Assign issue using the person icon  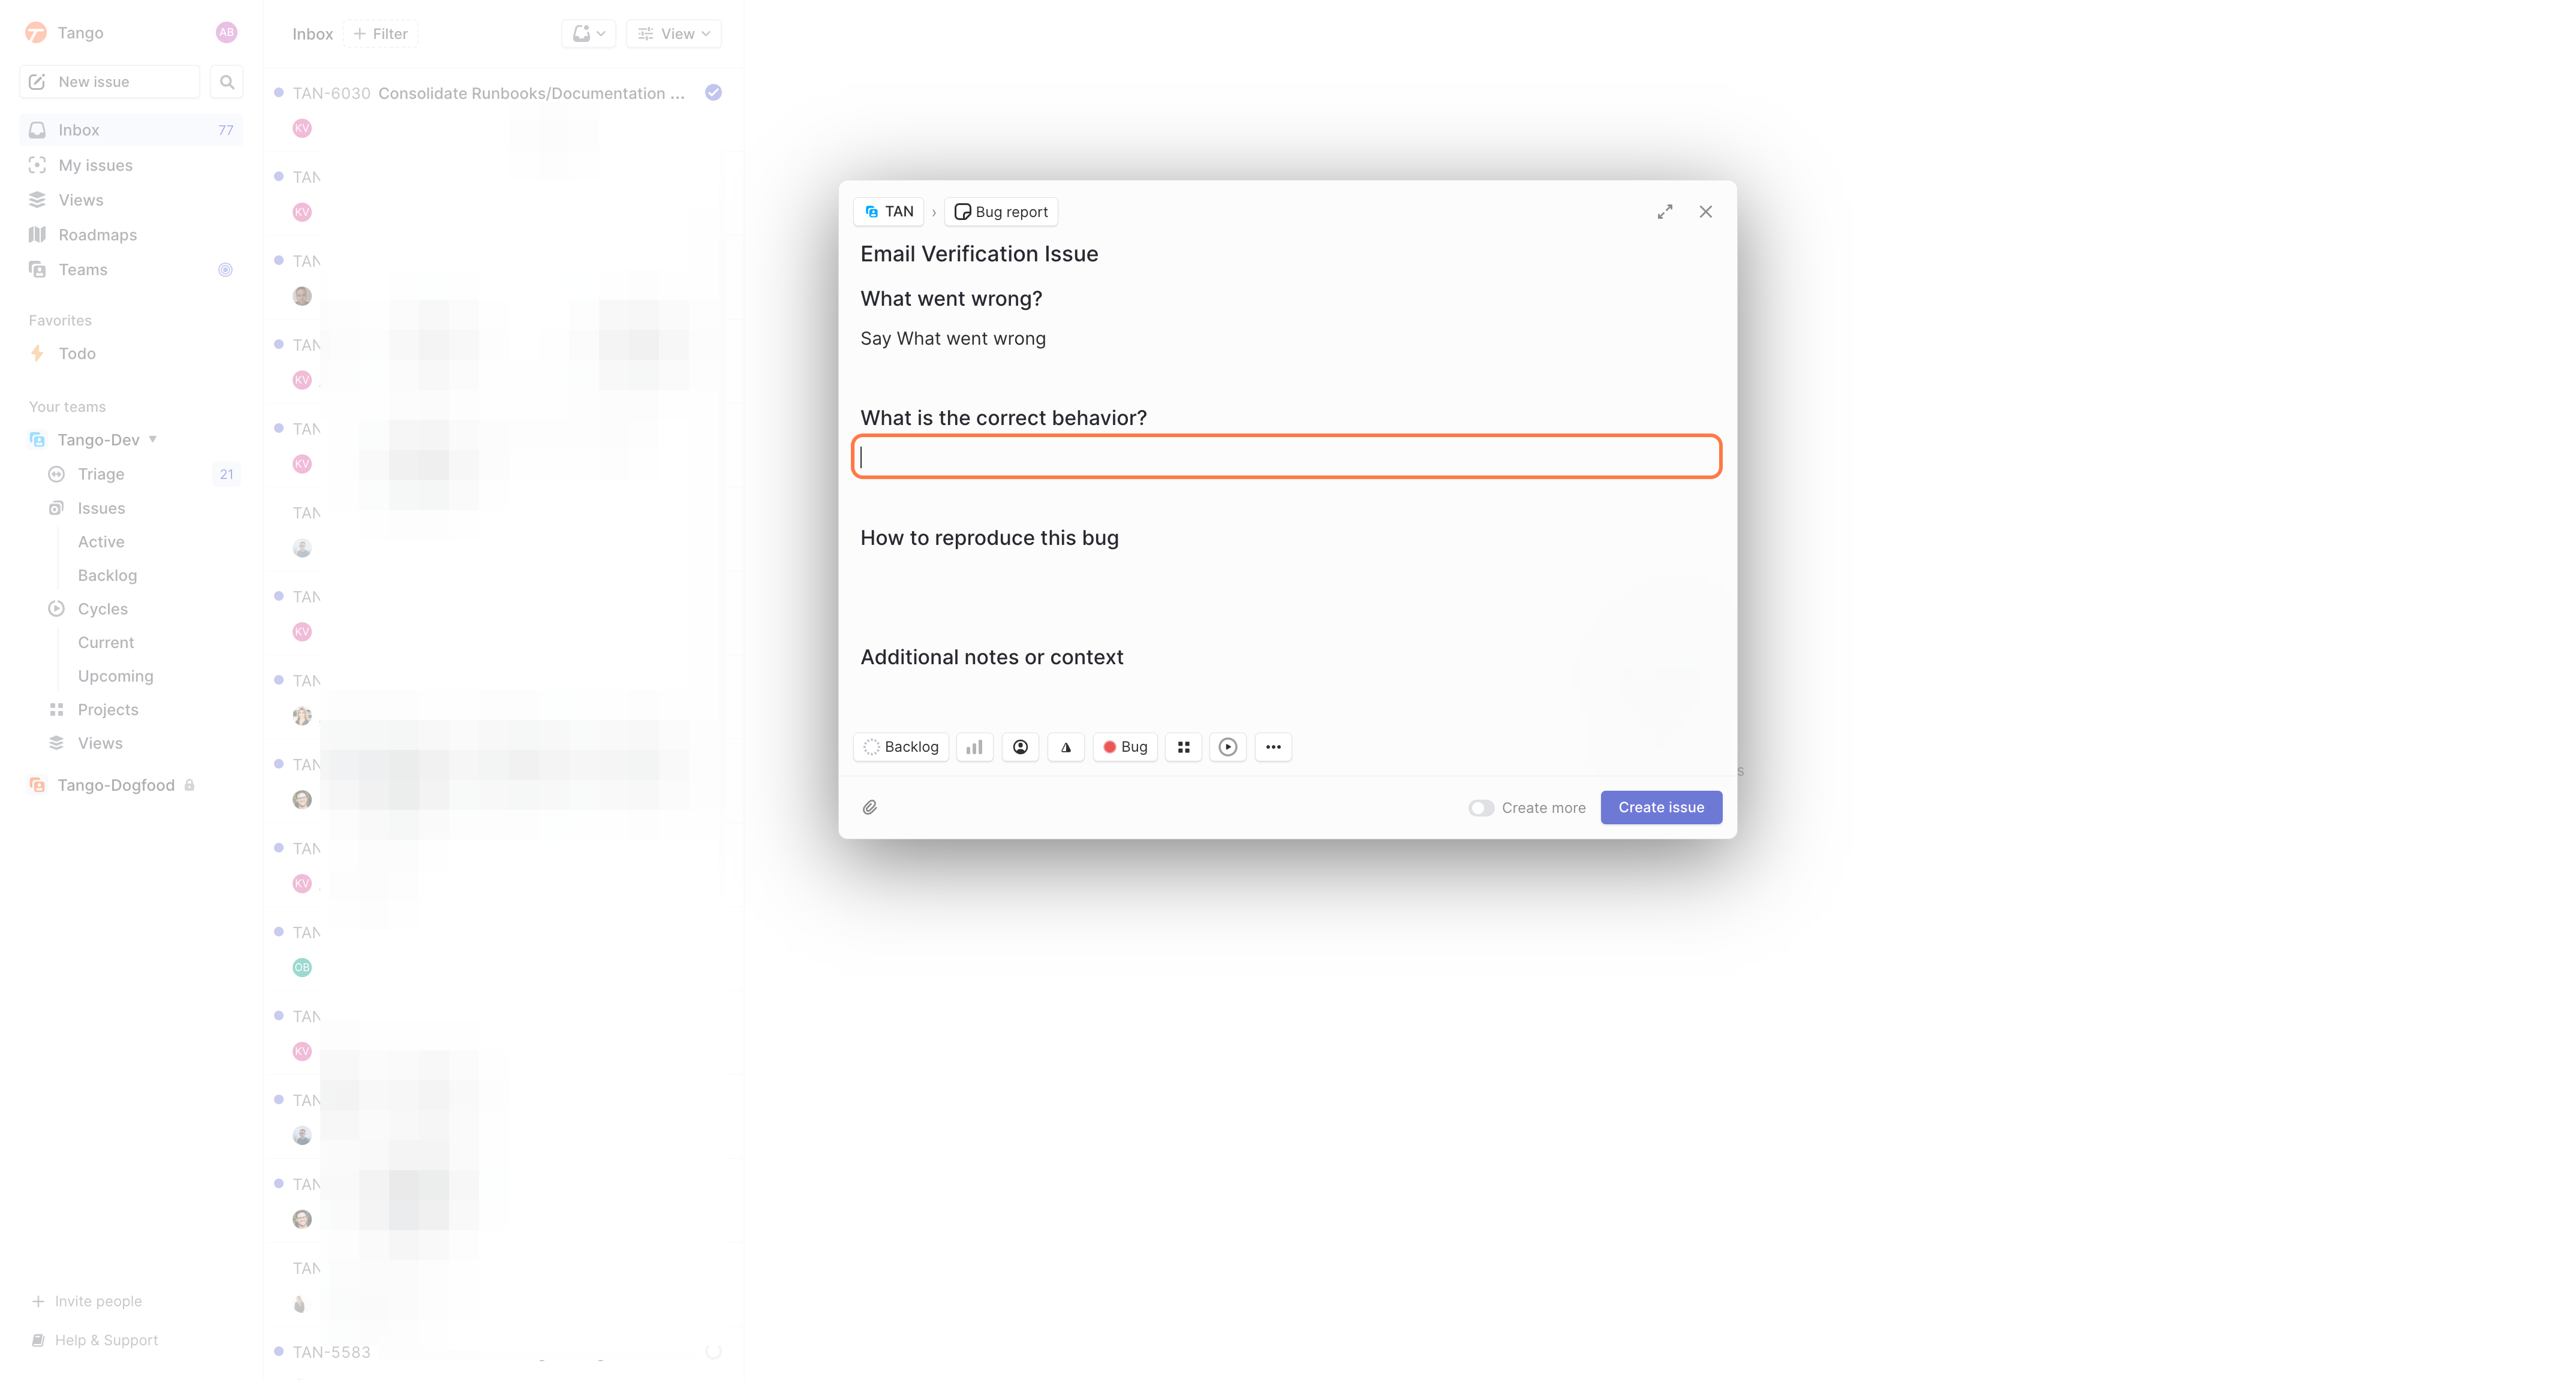coord(1020,747)
